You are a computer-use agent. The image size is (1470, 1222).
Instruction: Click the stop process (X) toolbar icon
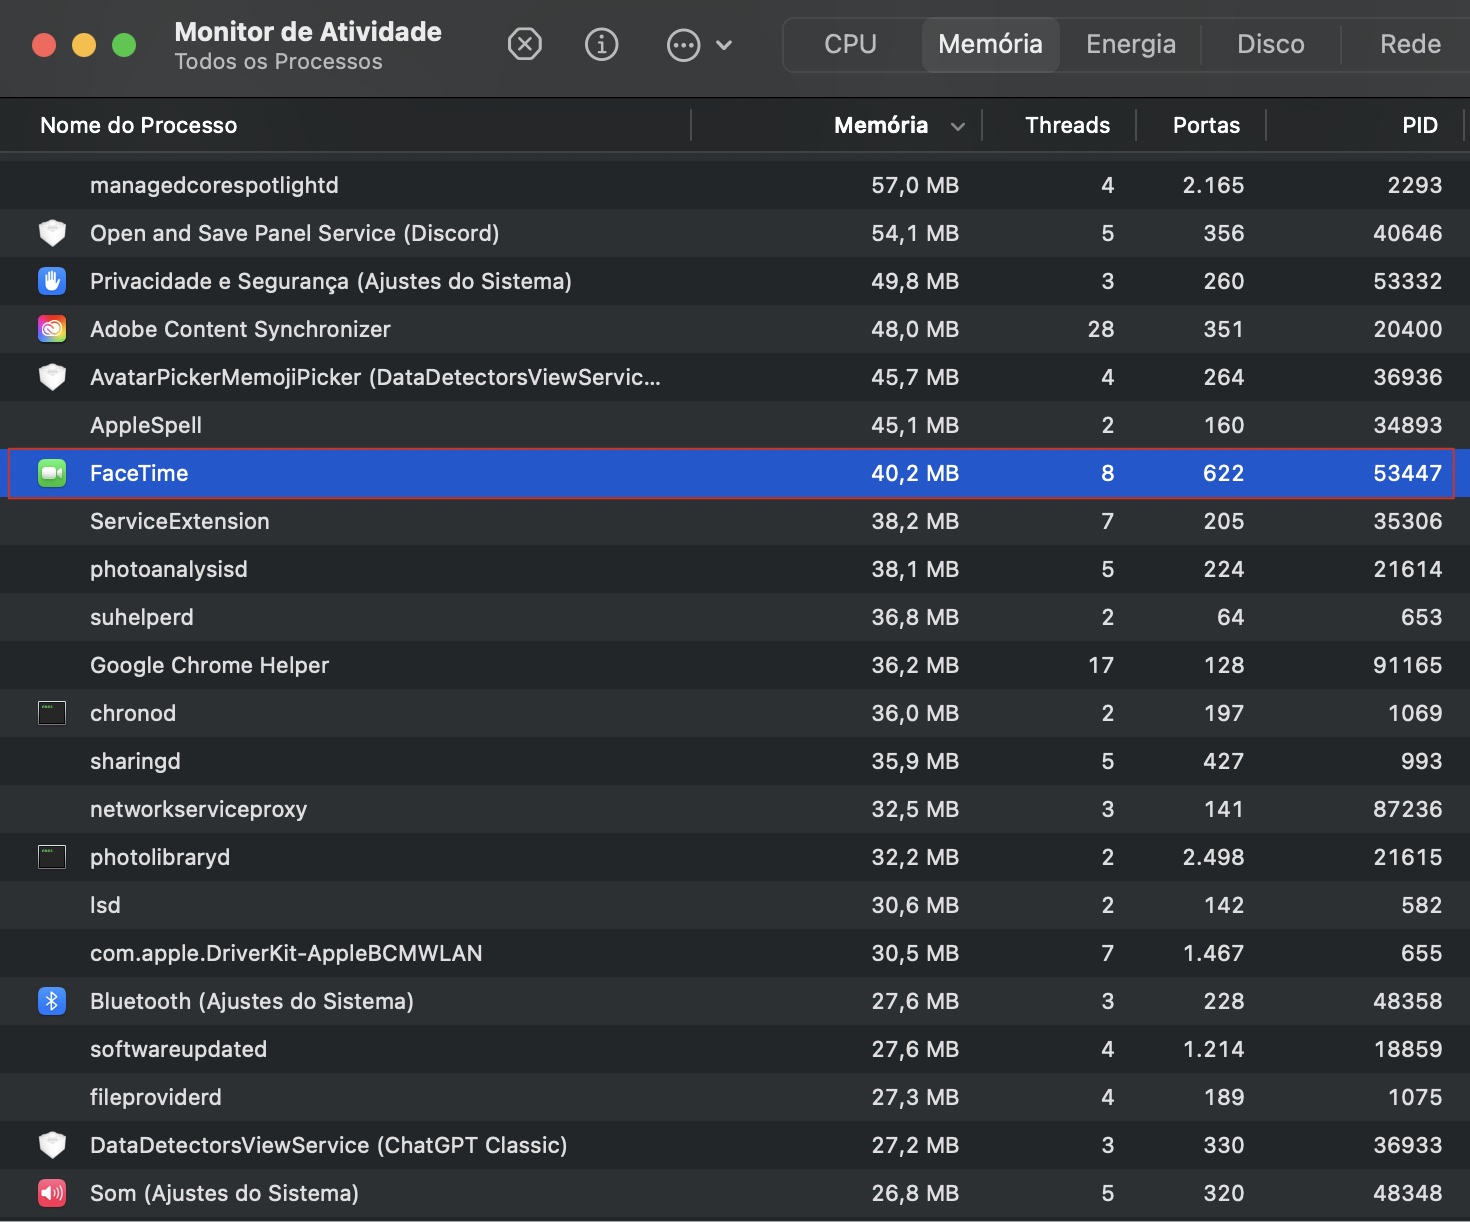tap(524, 44)
